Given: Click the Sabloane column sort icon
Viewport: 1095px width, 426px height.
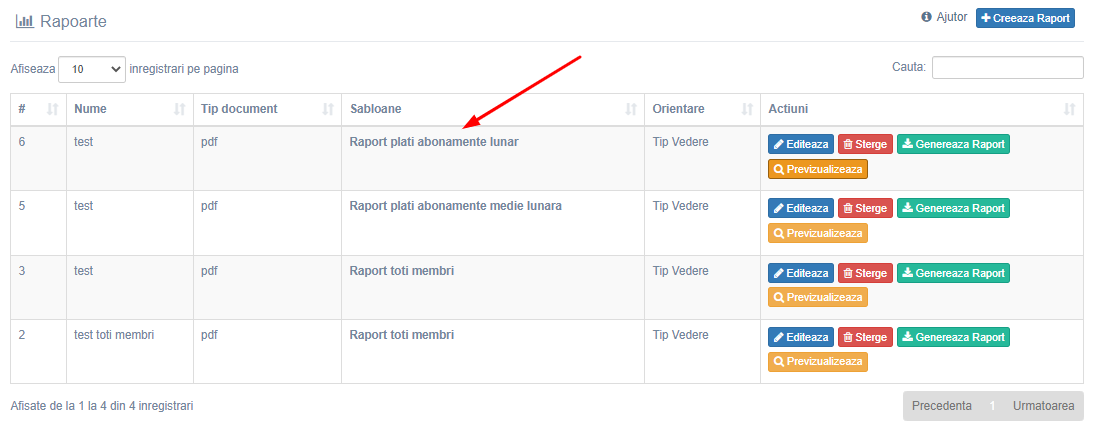Looking at the screenshot, I should coord(631,109).
